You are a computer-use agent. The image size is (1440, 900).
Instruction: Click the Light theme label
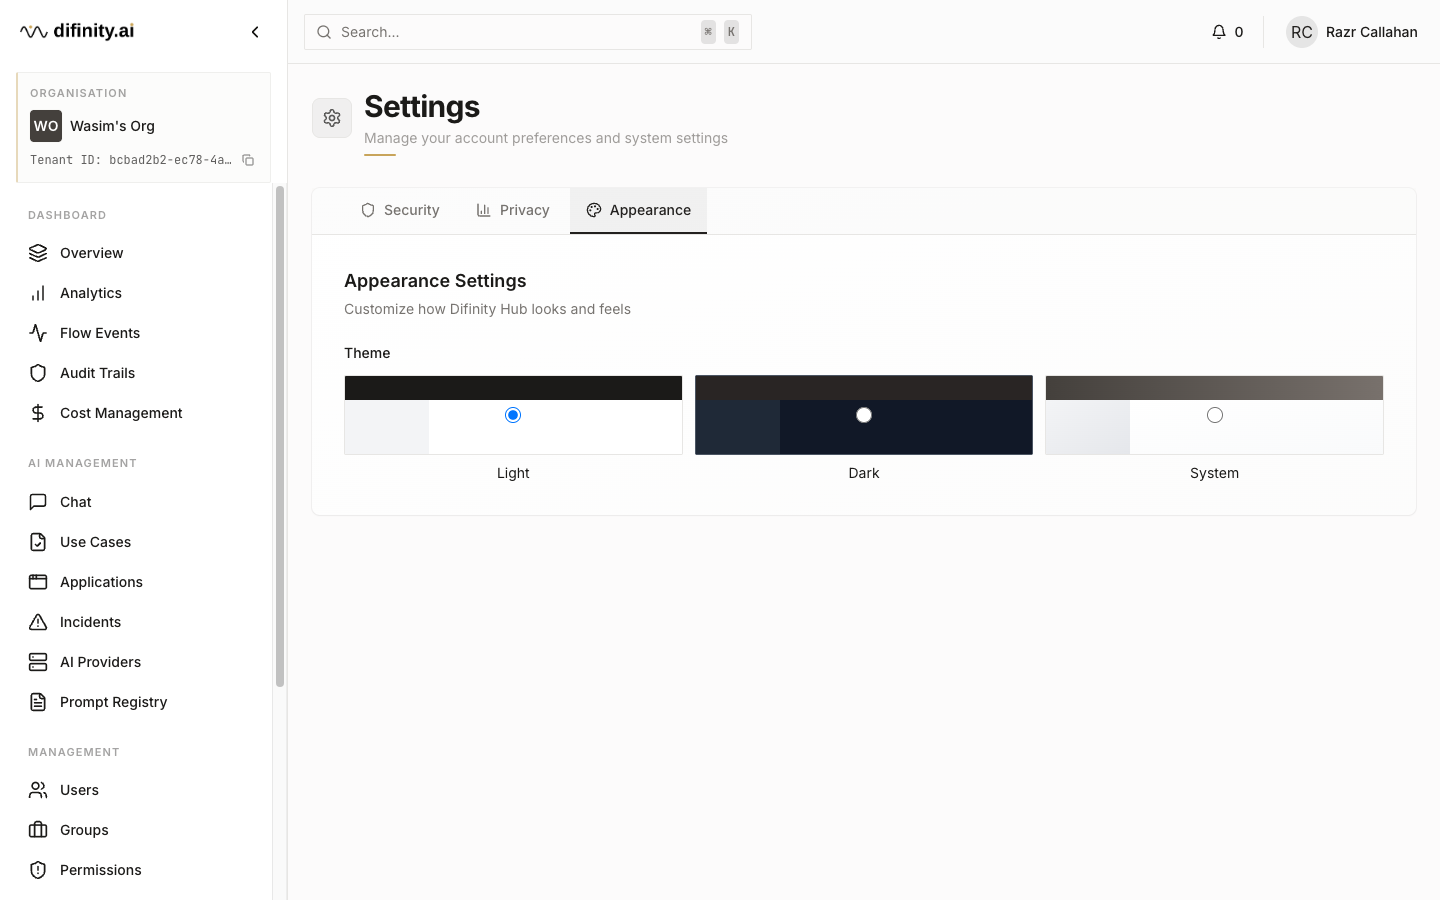tap(513, 473)
